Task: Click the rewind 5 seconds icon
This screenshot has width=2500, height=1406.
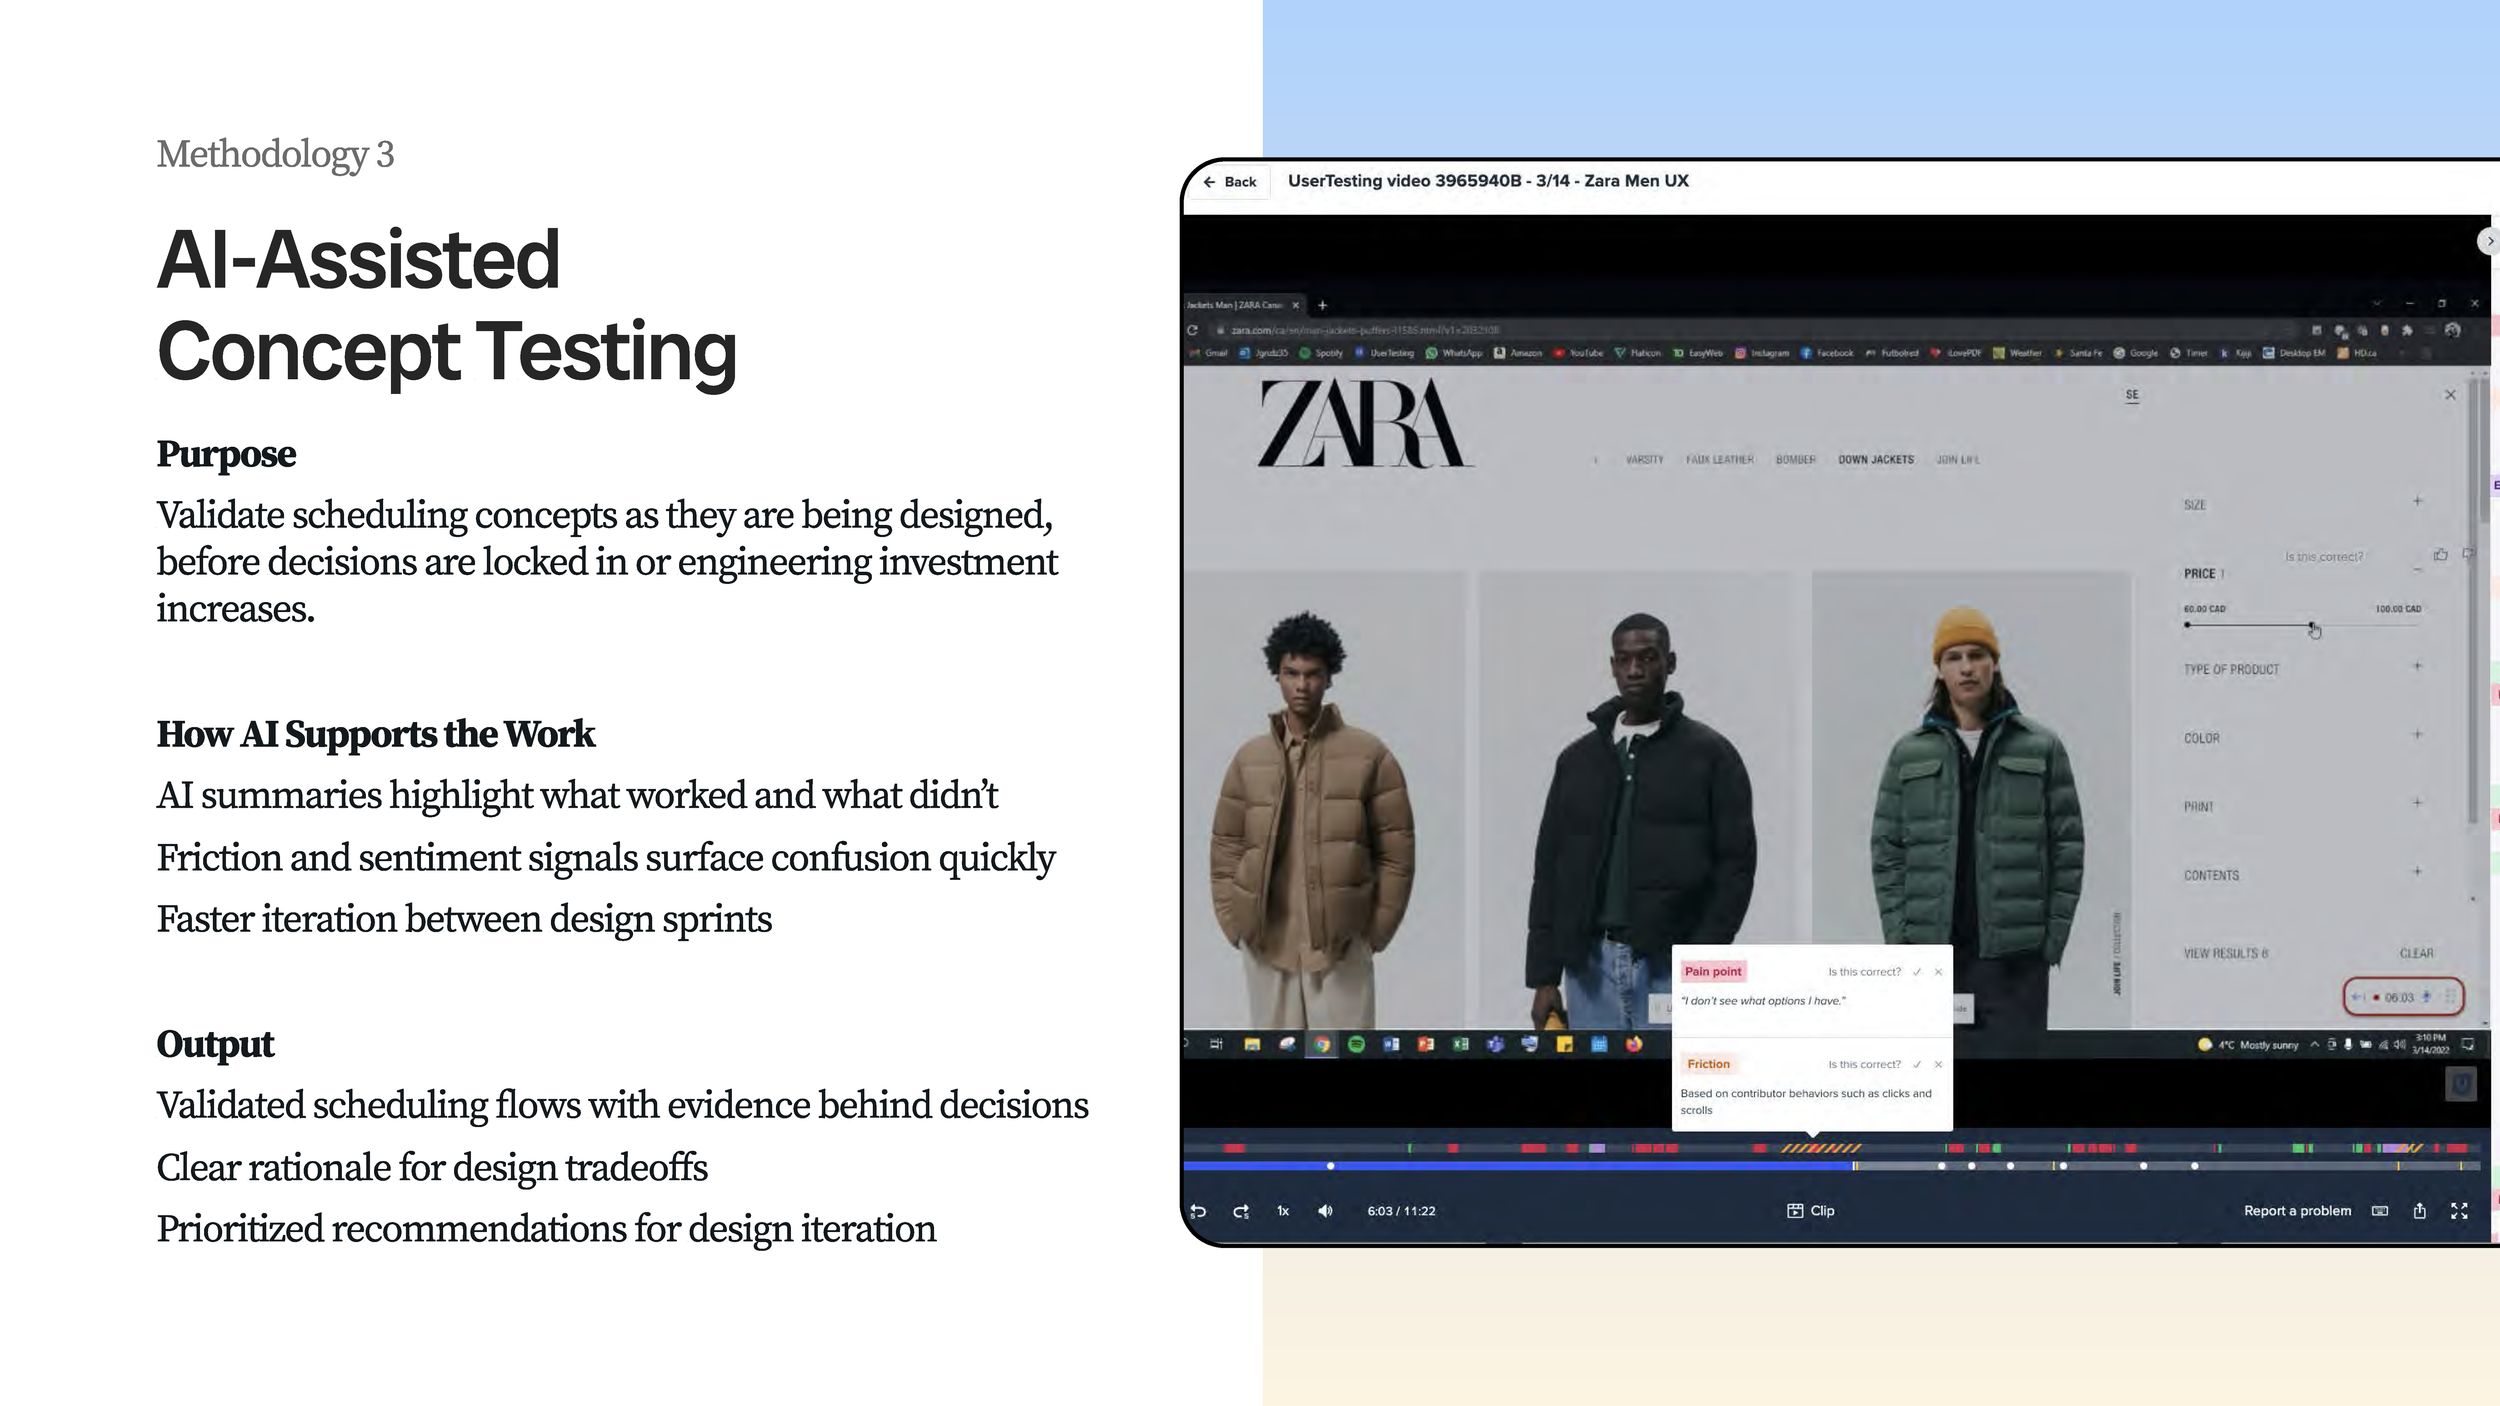Action: tap(1198, 1211)
